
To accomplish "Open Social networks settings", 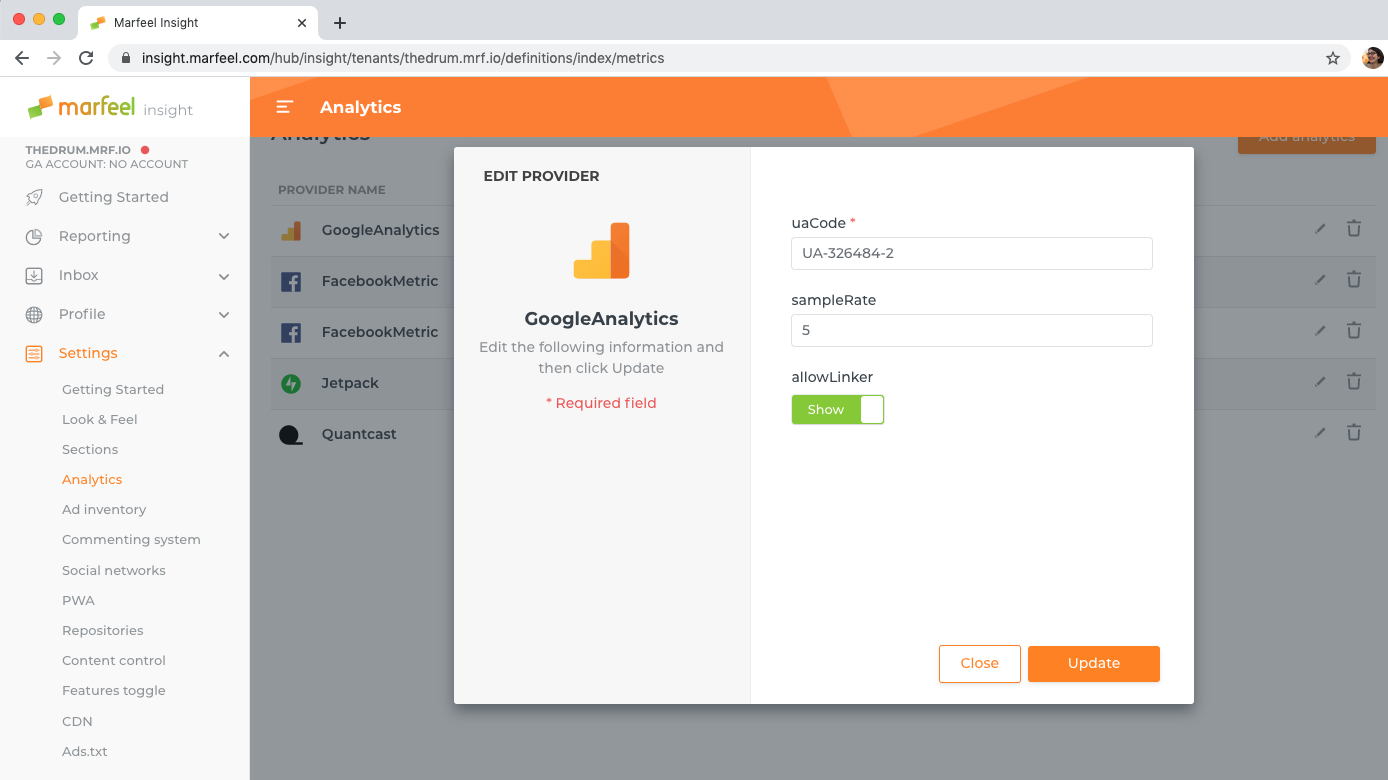I will point(114,570).
